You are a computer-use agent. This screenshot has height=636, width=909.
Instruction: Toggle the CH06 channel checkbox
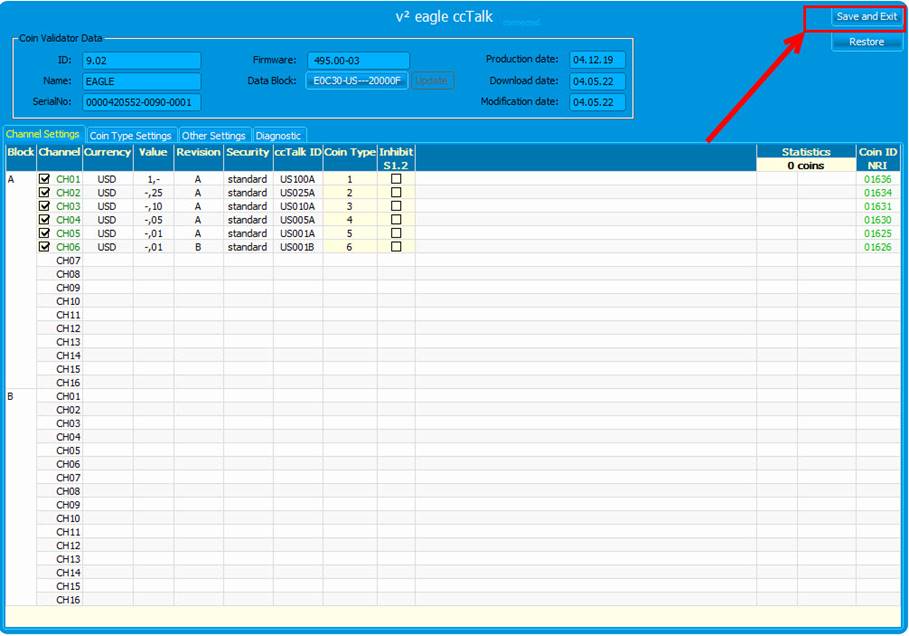44,247
